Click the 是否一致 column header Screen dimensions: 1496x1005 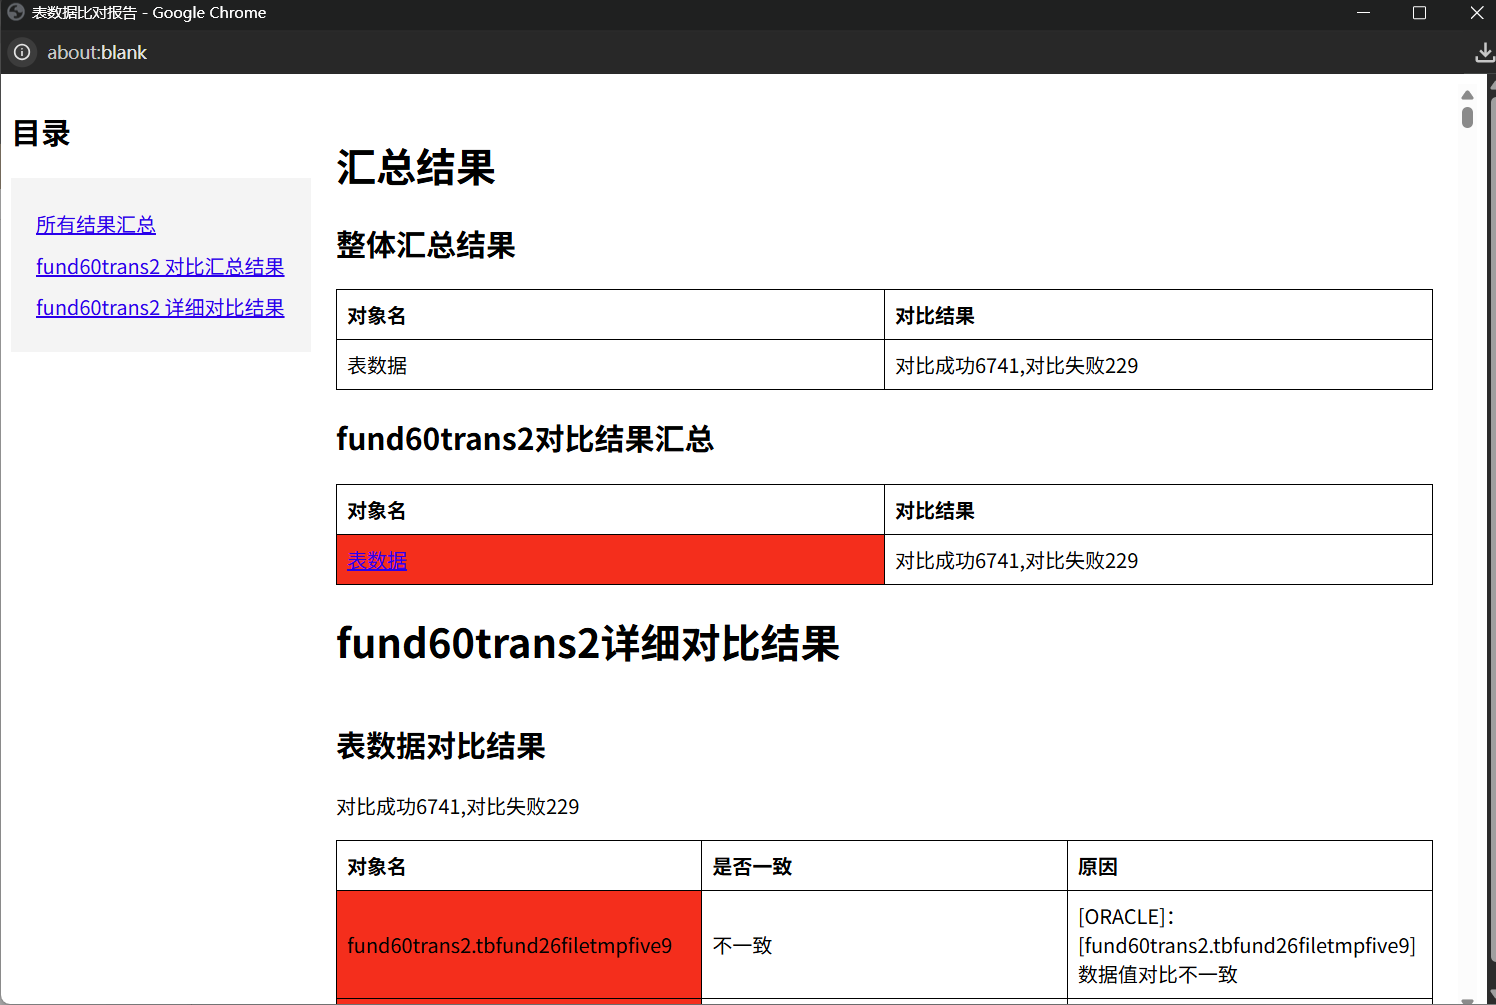tap(752, 866)
